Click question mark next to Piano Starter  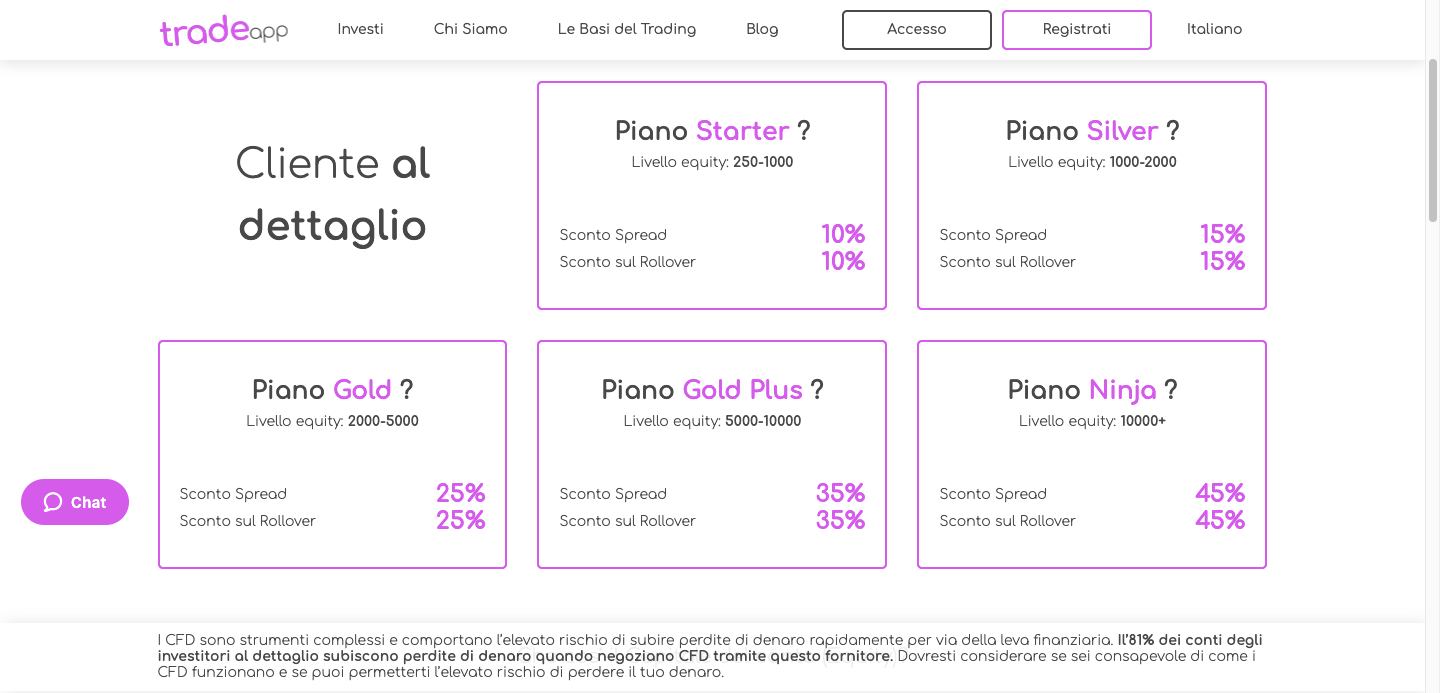(803, 131)
